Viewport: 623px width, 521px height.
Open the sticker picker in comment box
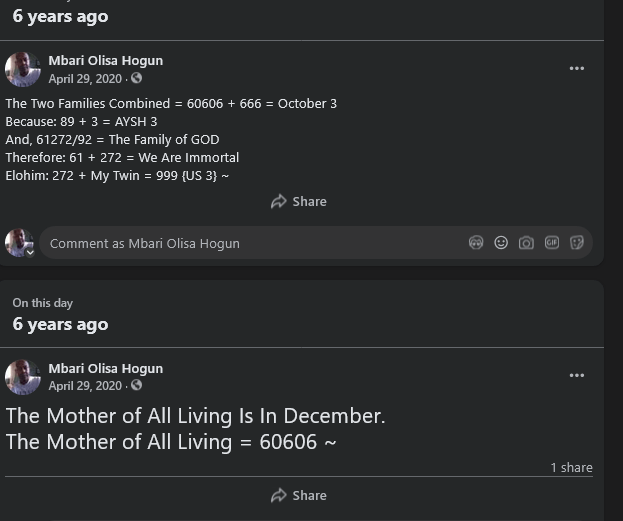[577, 243]
